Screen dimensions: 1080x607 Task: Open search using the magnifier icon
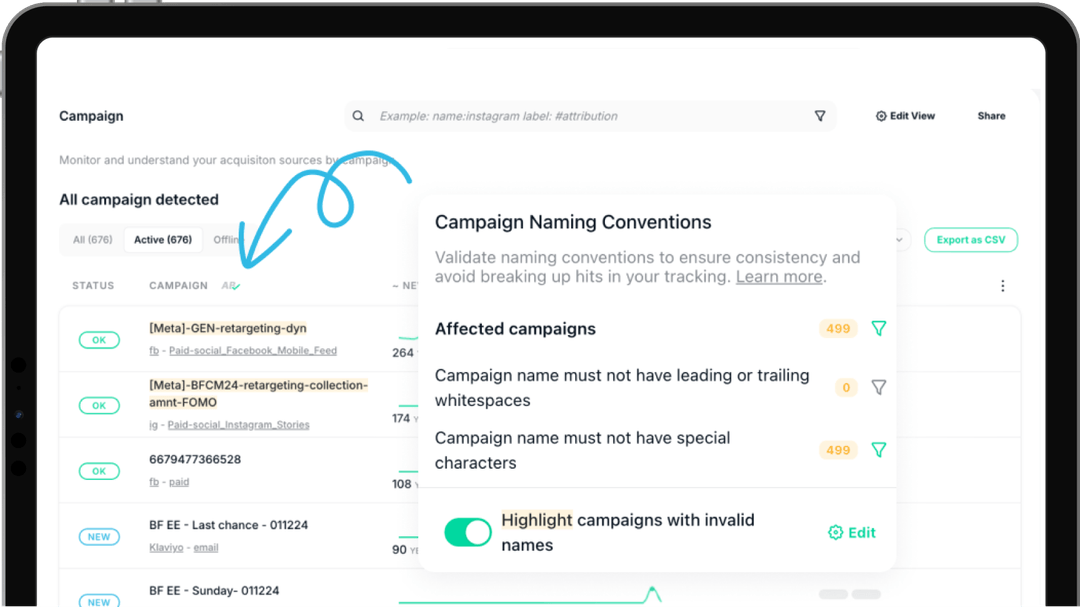click(358, 116)
